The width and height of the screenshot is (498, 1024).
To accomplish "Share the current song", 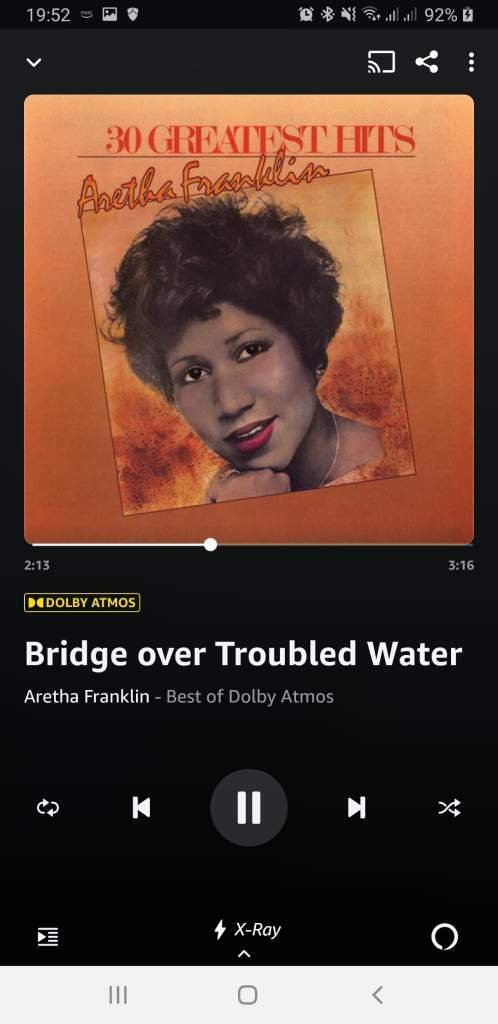I will (x=427, y=62).
